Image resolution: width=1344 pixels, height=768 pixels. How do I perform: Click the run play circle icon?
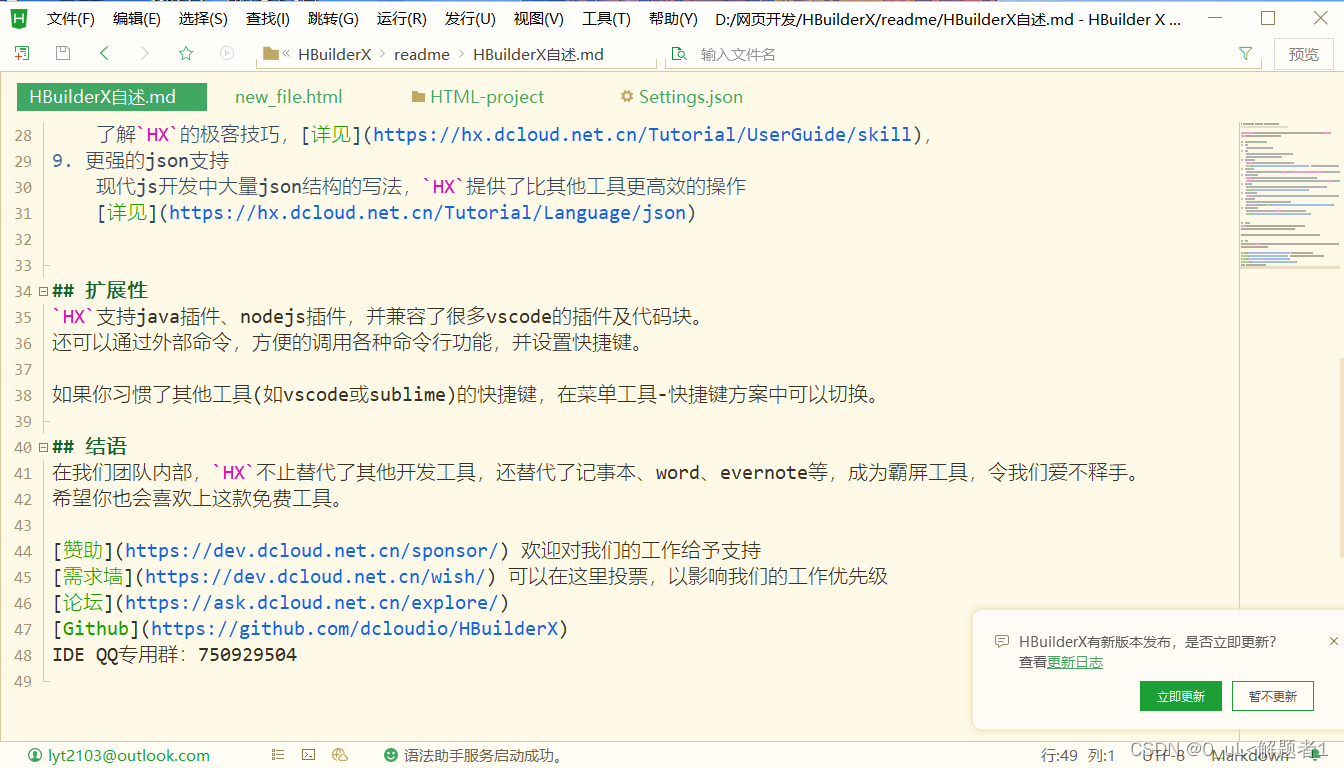coord(227,54)
